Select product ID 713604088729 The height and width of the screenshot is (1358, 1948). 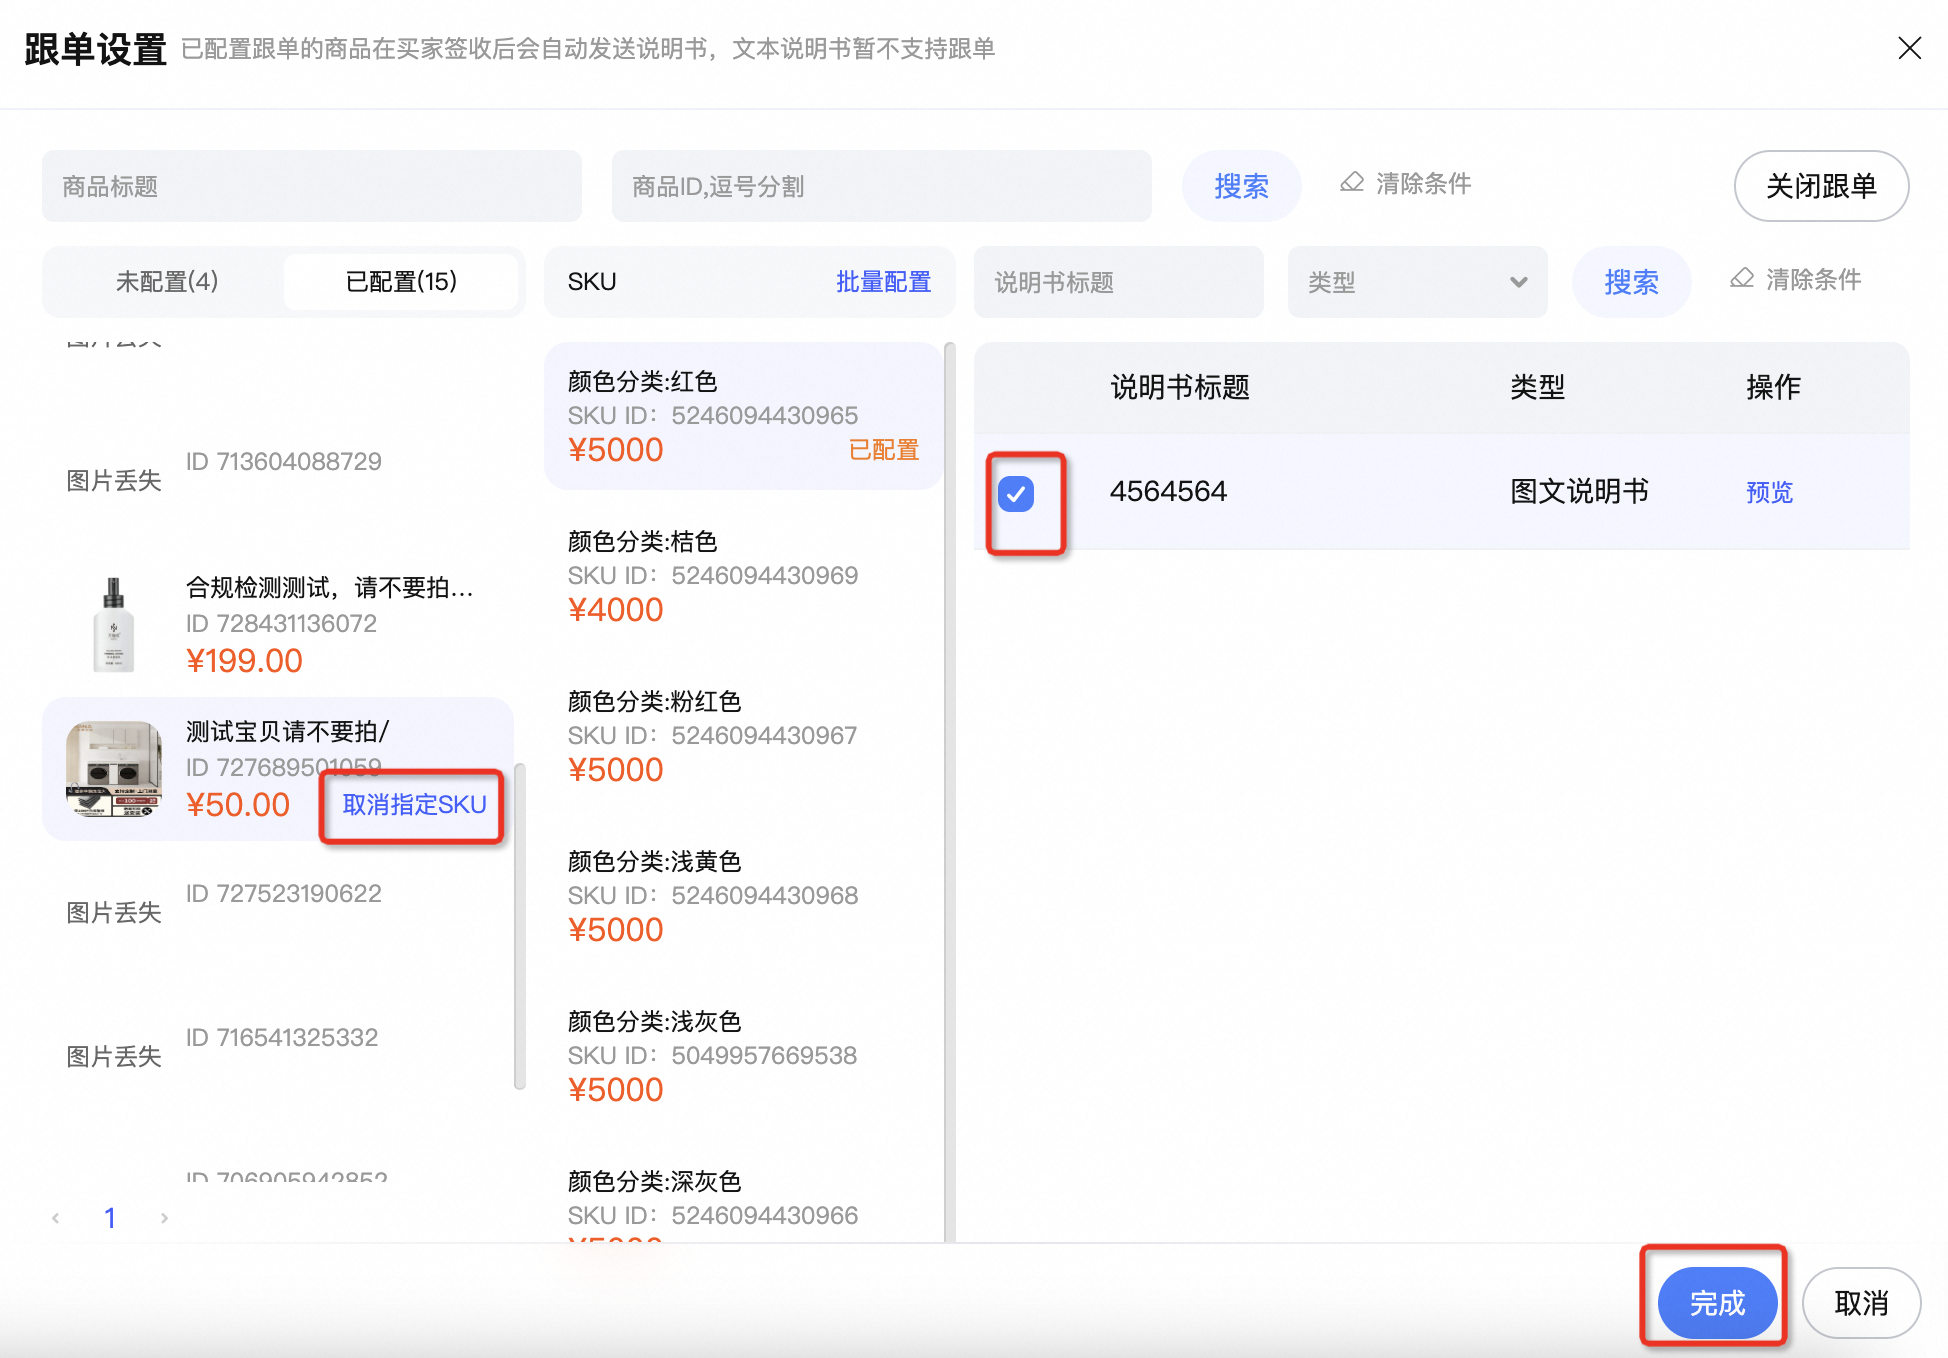[x=278, y=481]
